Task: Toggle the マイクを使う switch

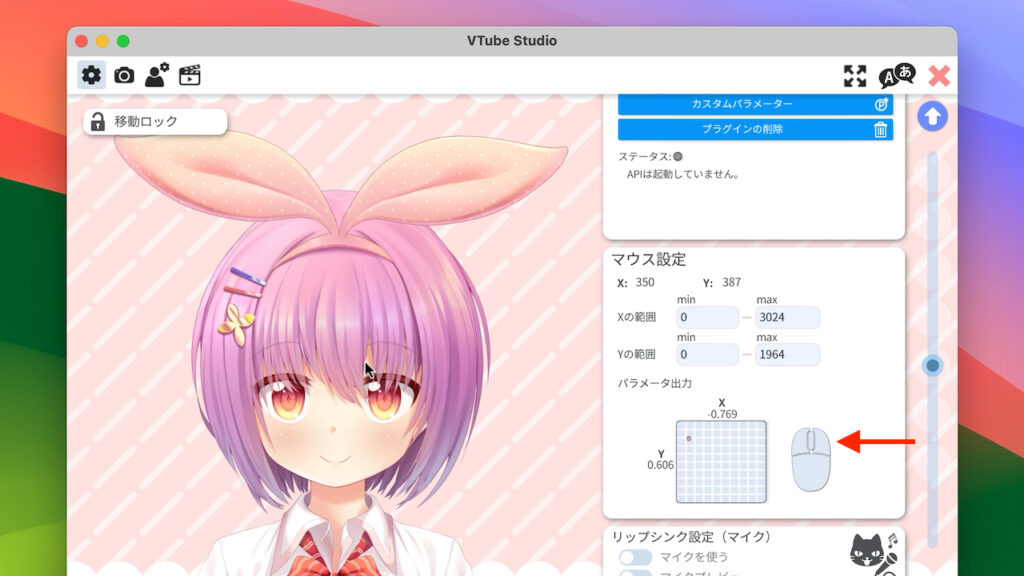Action: (635, 557)
